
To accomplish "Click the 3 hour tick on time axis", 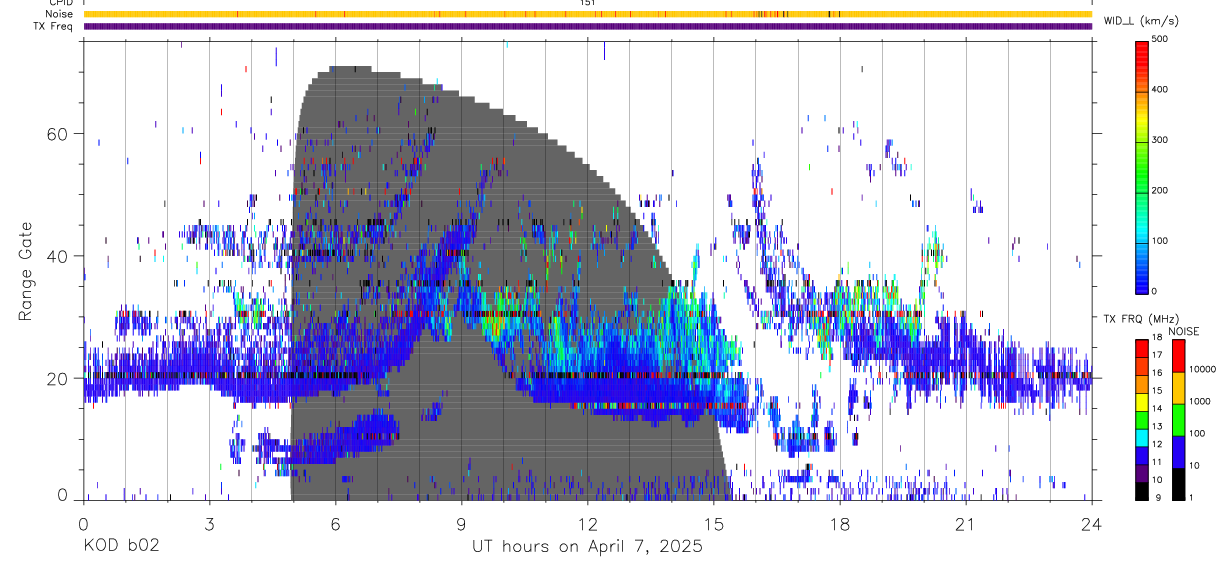I will click(x=209, y=523).
